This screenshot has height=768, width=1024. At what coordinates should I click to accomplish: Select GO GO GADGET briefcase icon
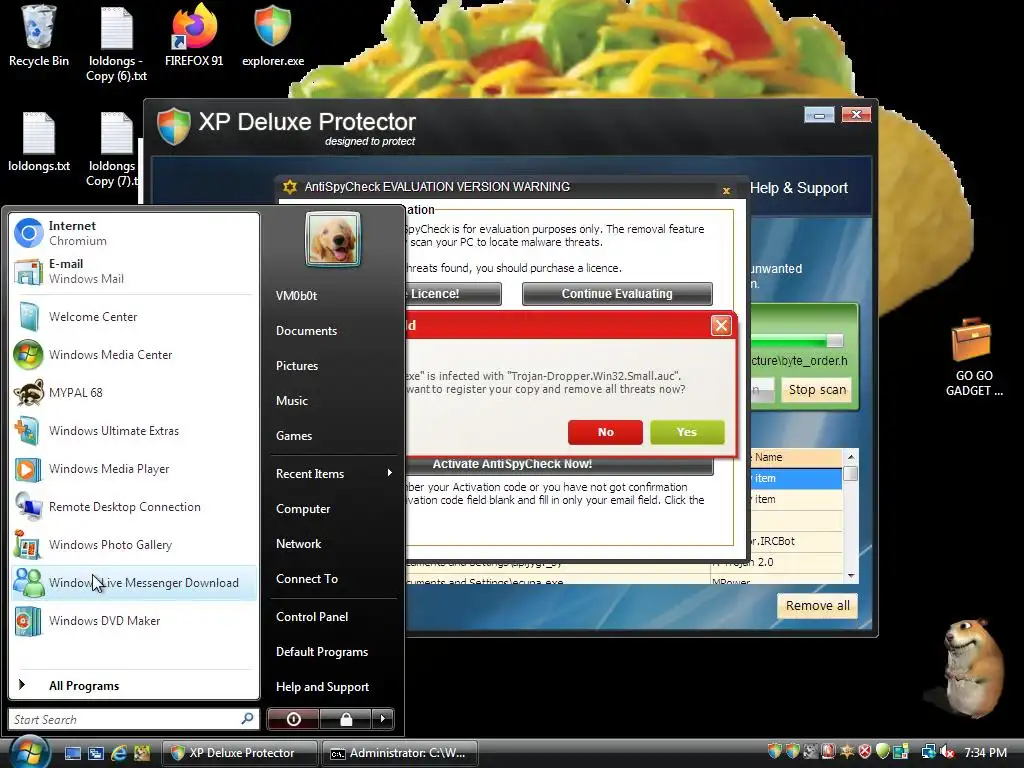pyautogui.click(x=974, y=357)
